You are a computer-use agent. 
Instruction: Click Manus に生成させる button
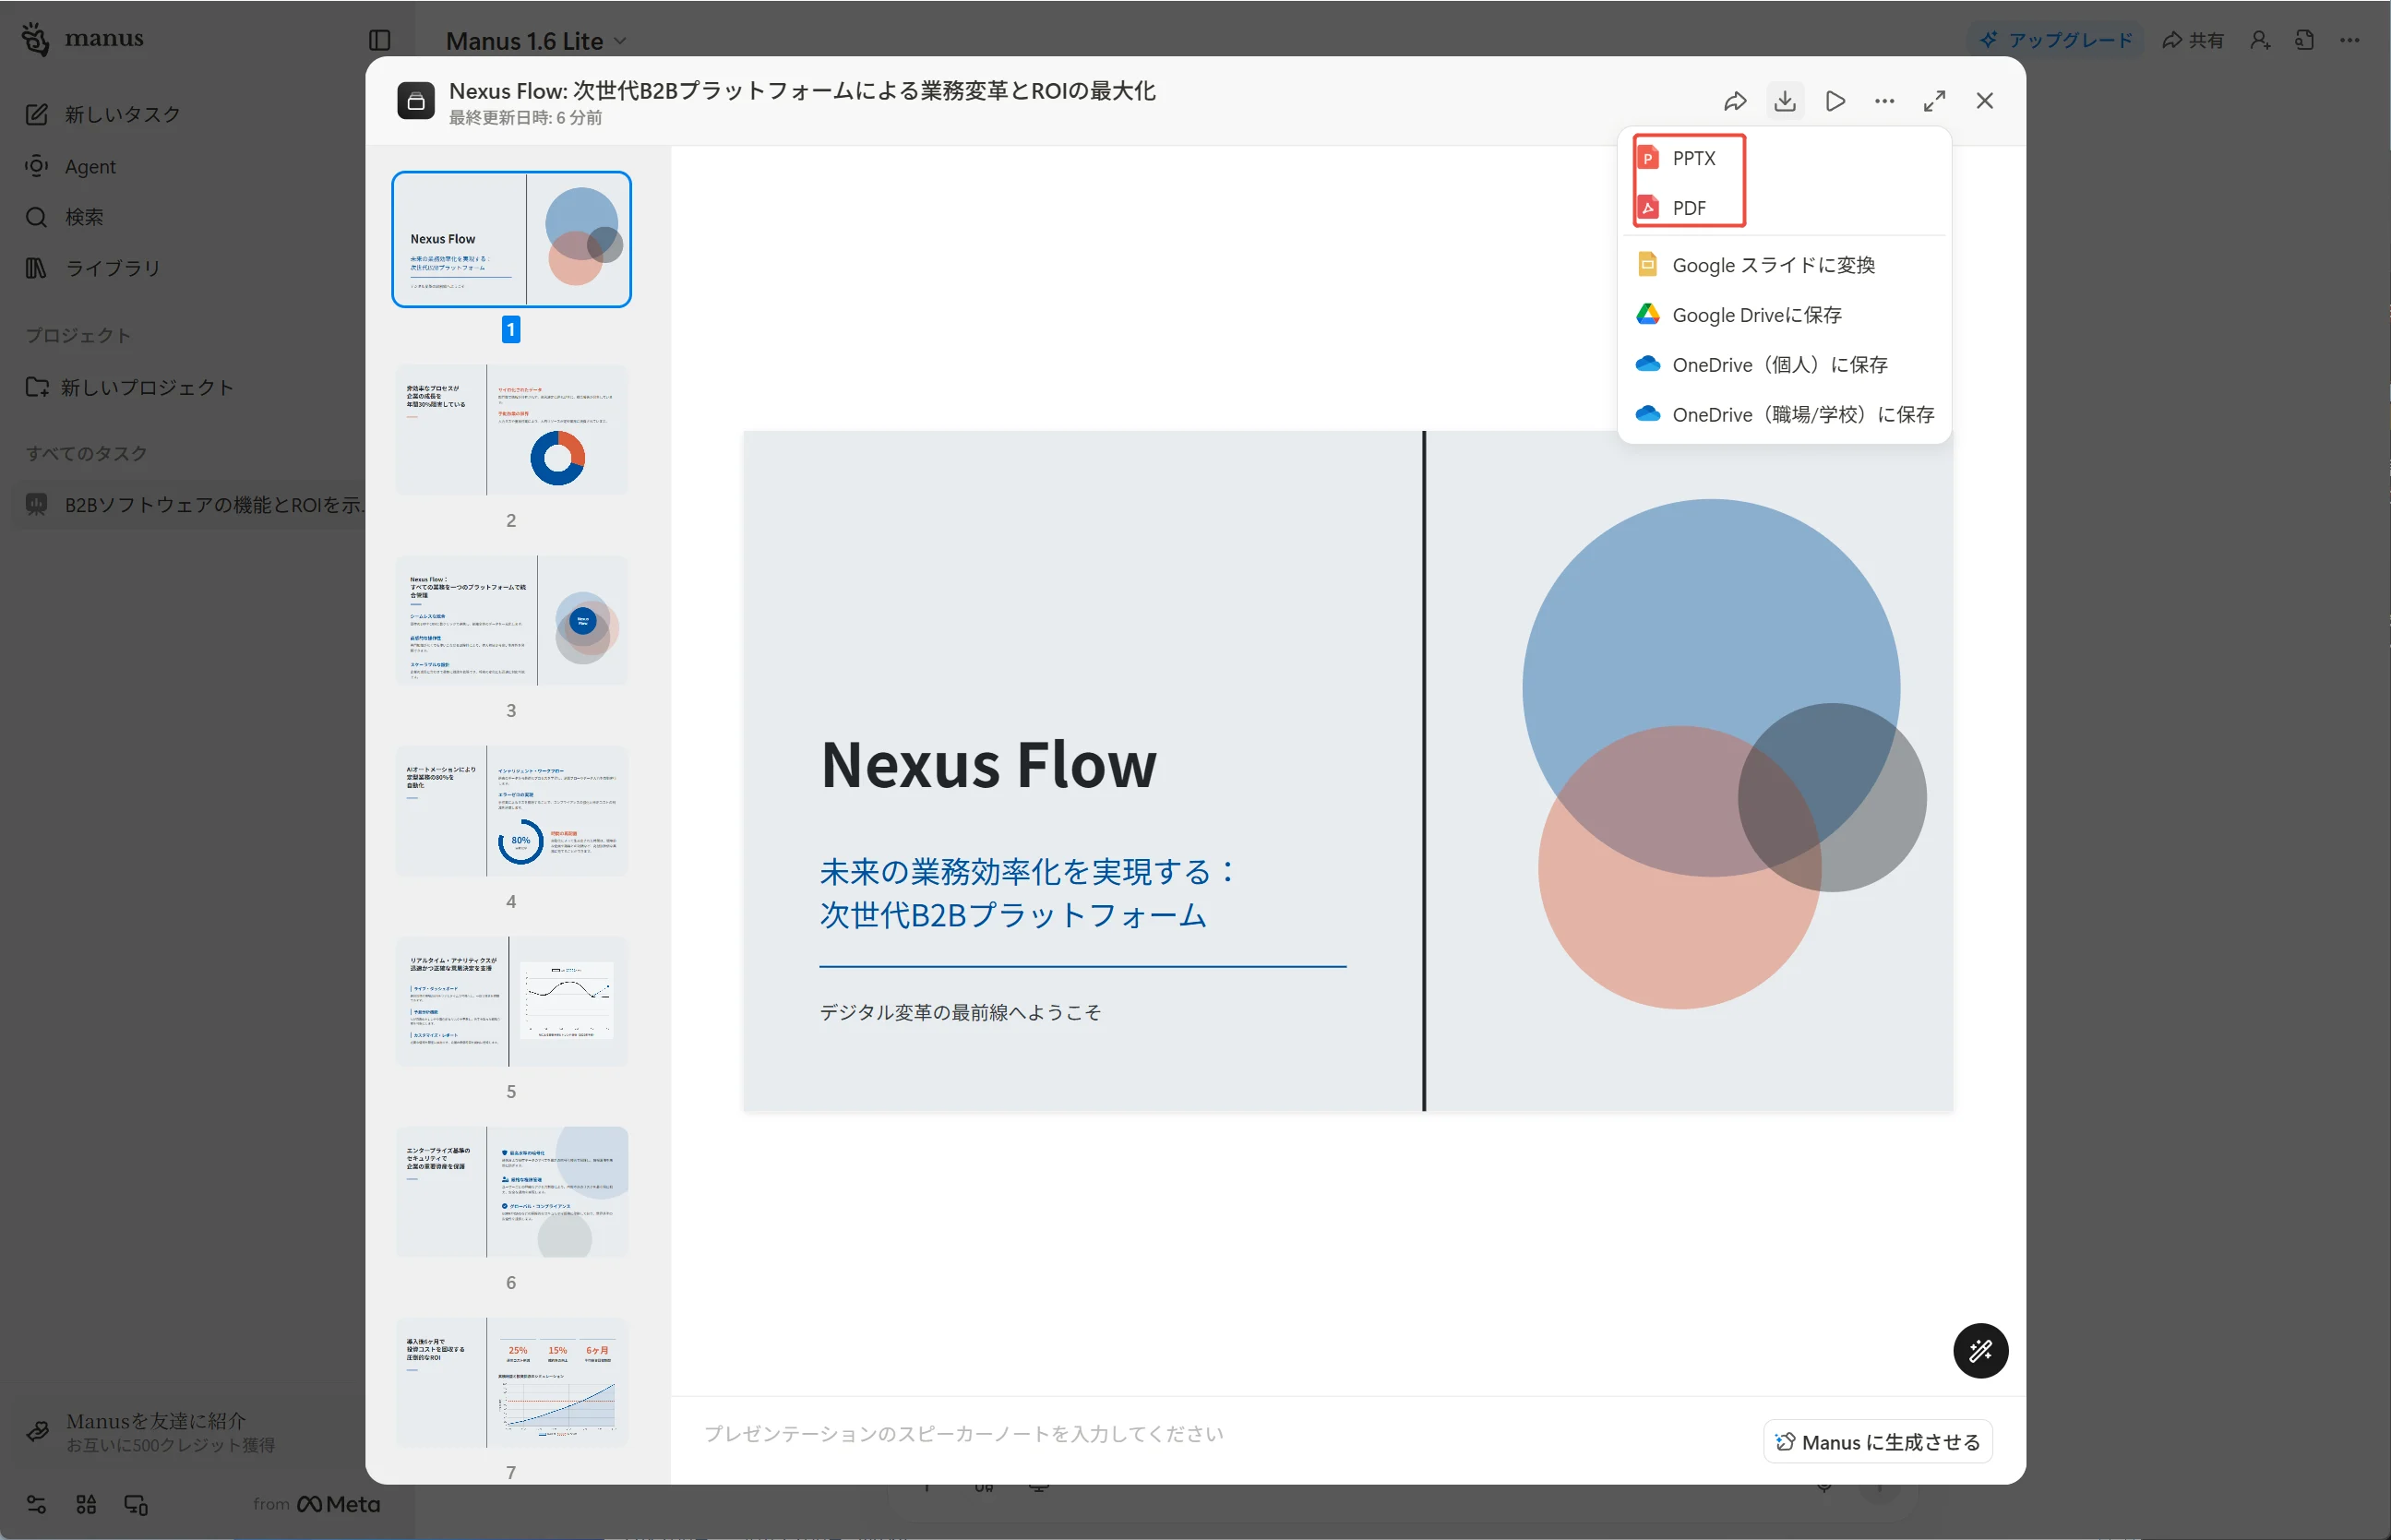[1878, 1442]
